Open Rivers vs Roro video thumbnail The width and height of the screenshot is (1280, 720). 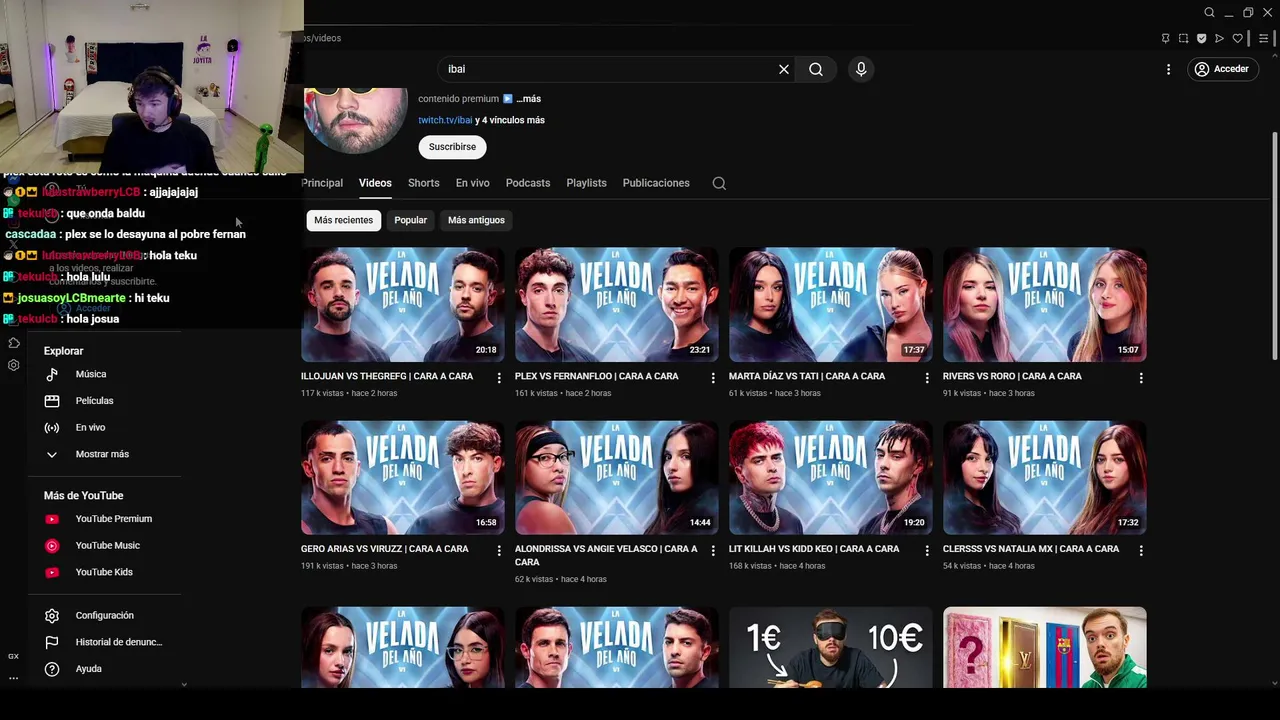click(1044, 305)
